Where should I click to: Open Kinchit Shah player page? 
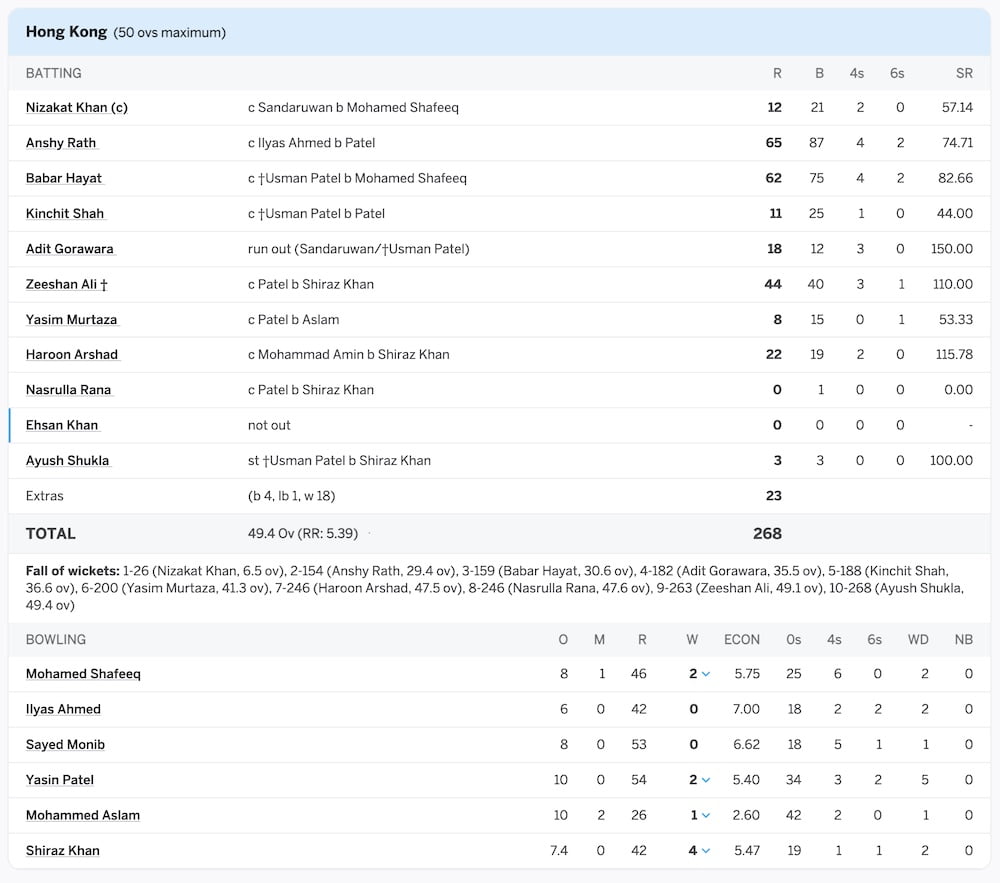[65, 214]
